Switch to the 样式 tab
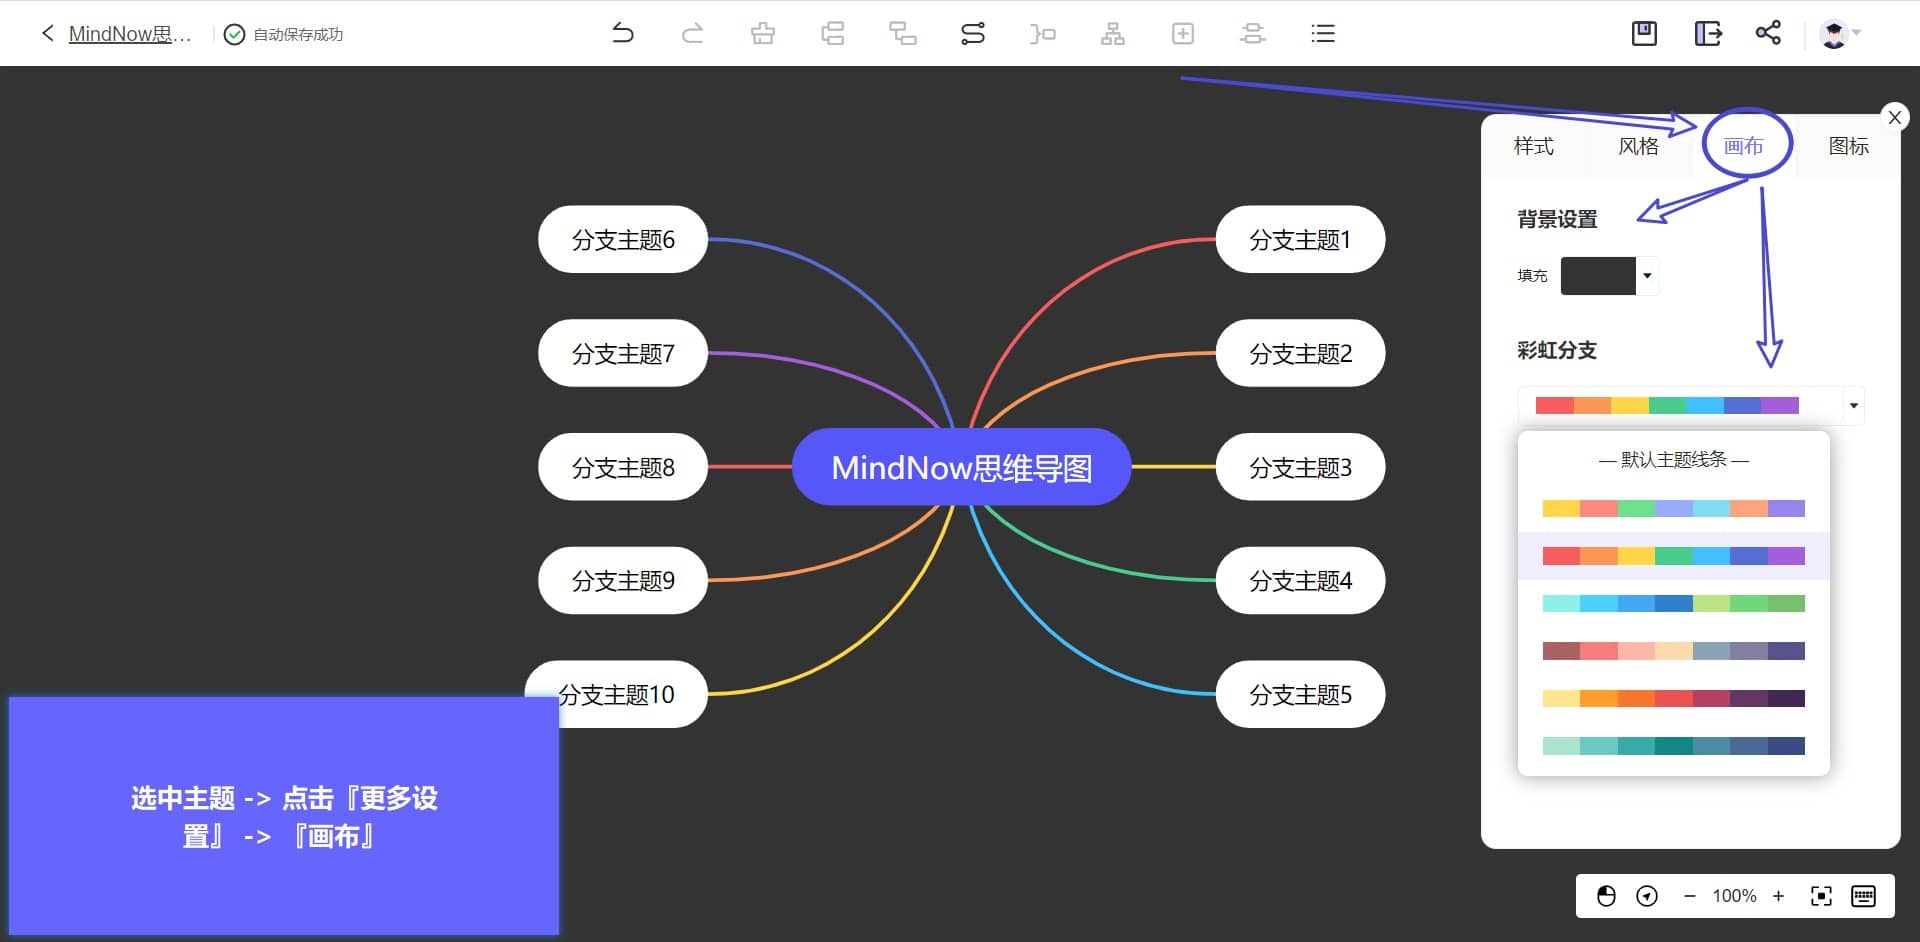Viewport: 1920px width, 942px height. pyautogui.click(x=1533, y=146)
